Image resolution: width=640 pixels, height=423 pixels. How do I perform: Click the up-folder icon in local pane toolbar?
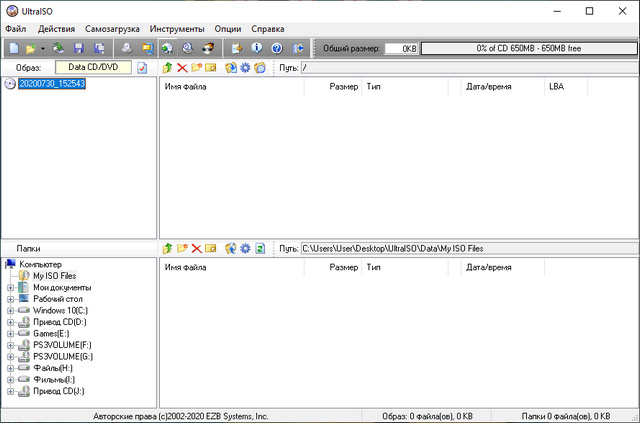[167, 248]
